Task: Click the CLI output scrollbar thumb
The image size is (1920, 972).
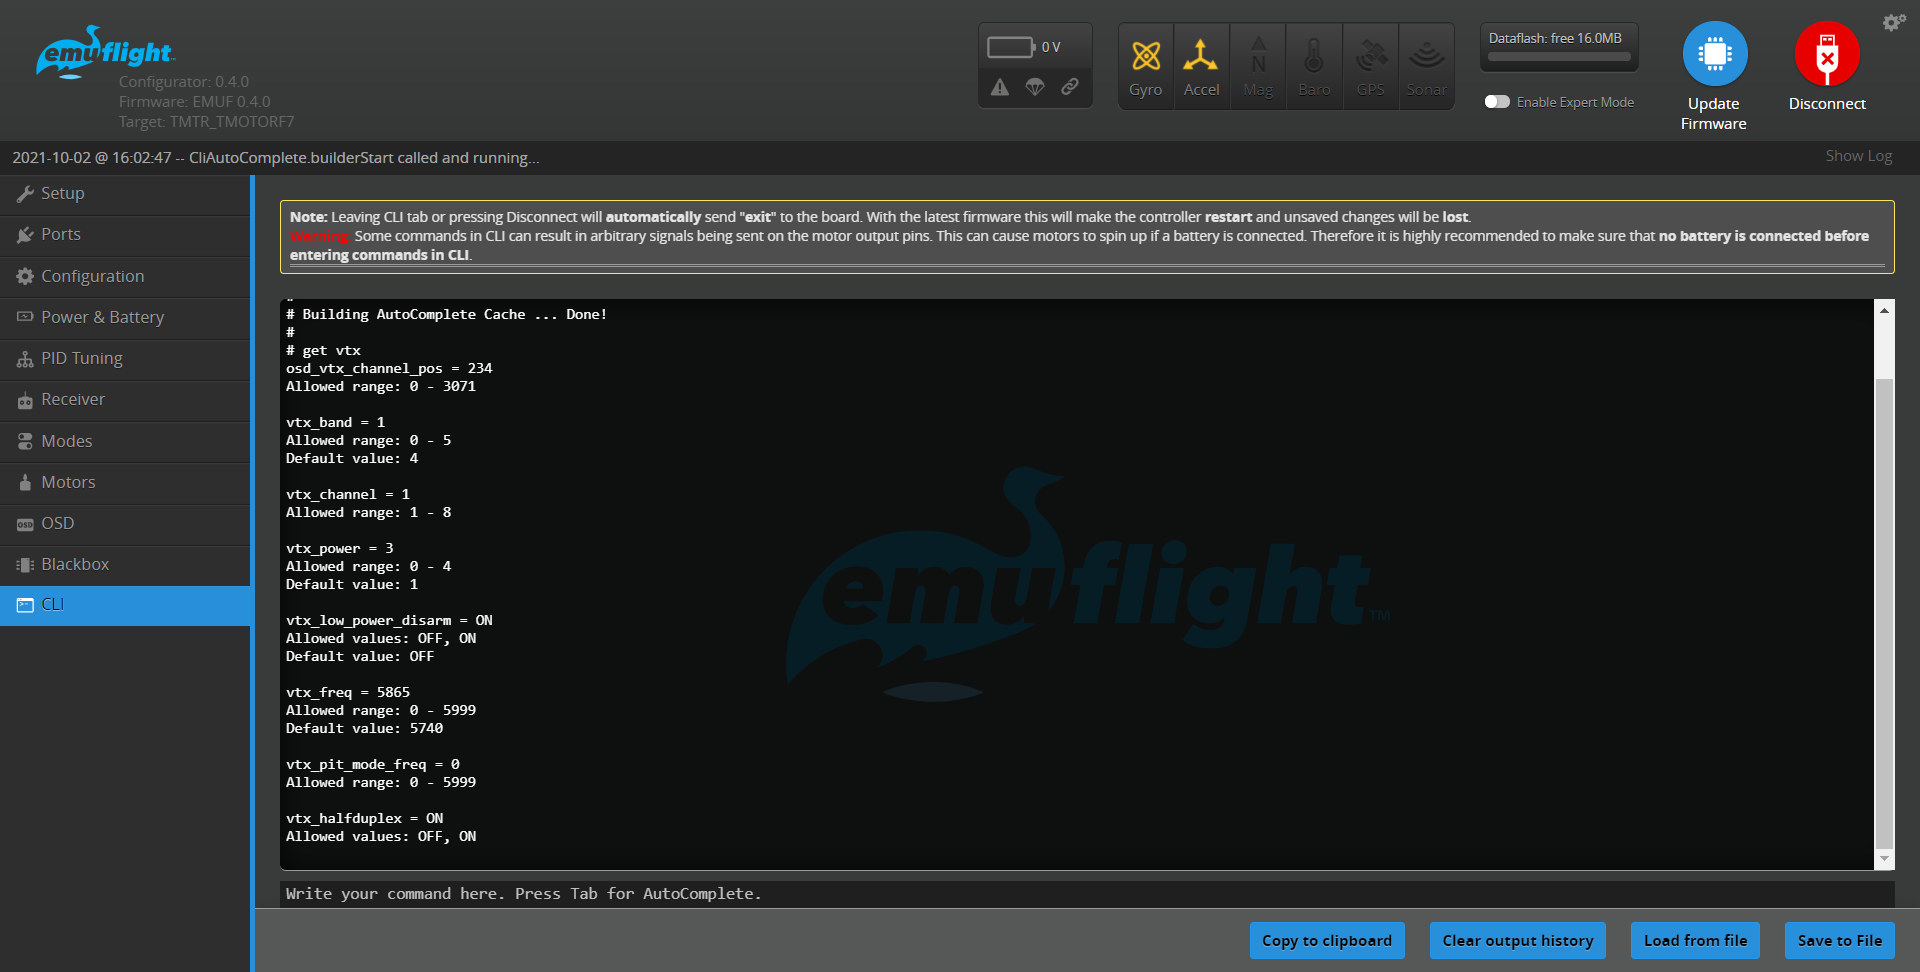Action: coord(1884,613)
